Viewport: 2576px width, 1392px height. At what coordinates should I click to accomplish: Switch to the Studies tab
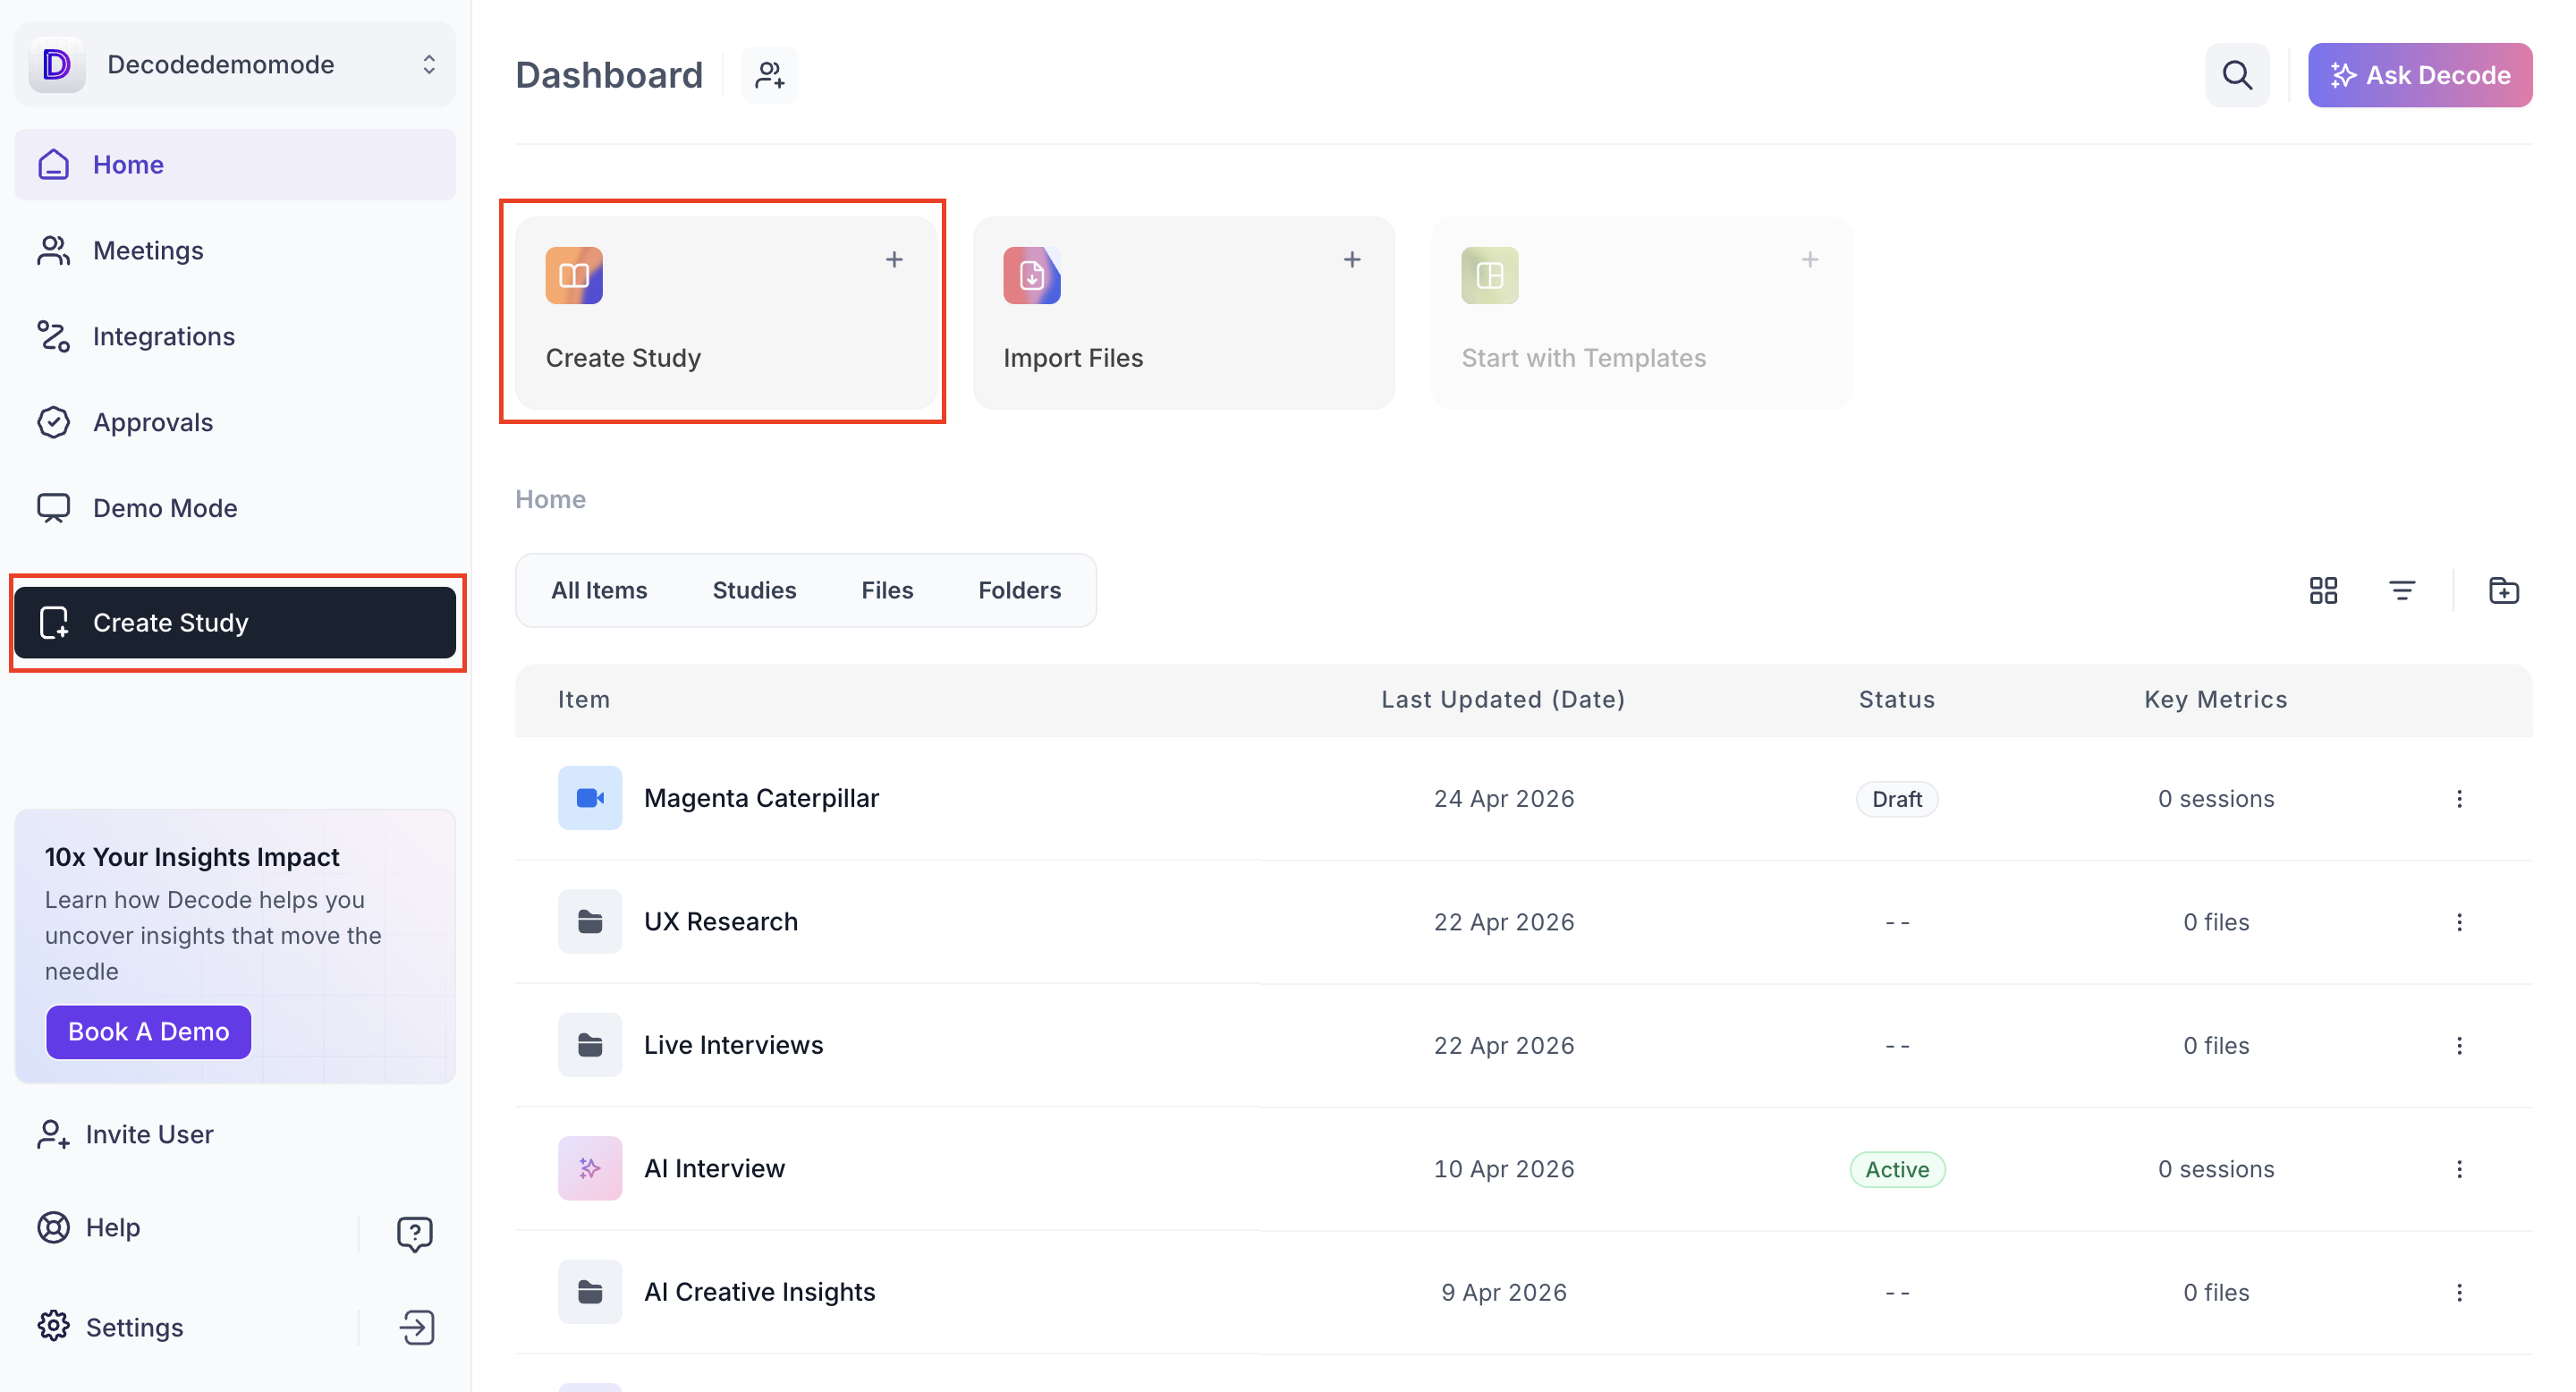click(754, 590)
